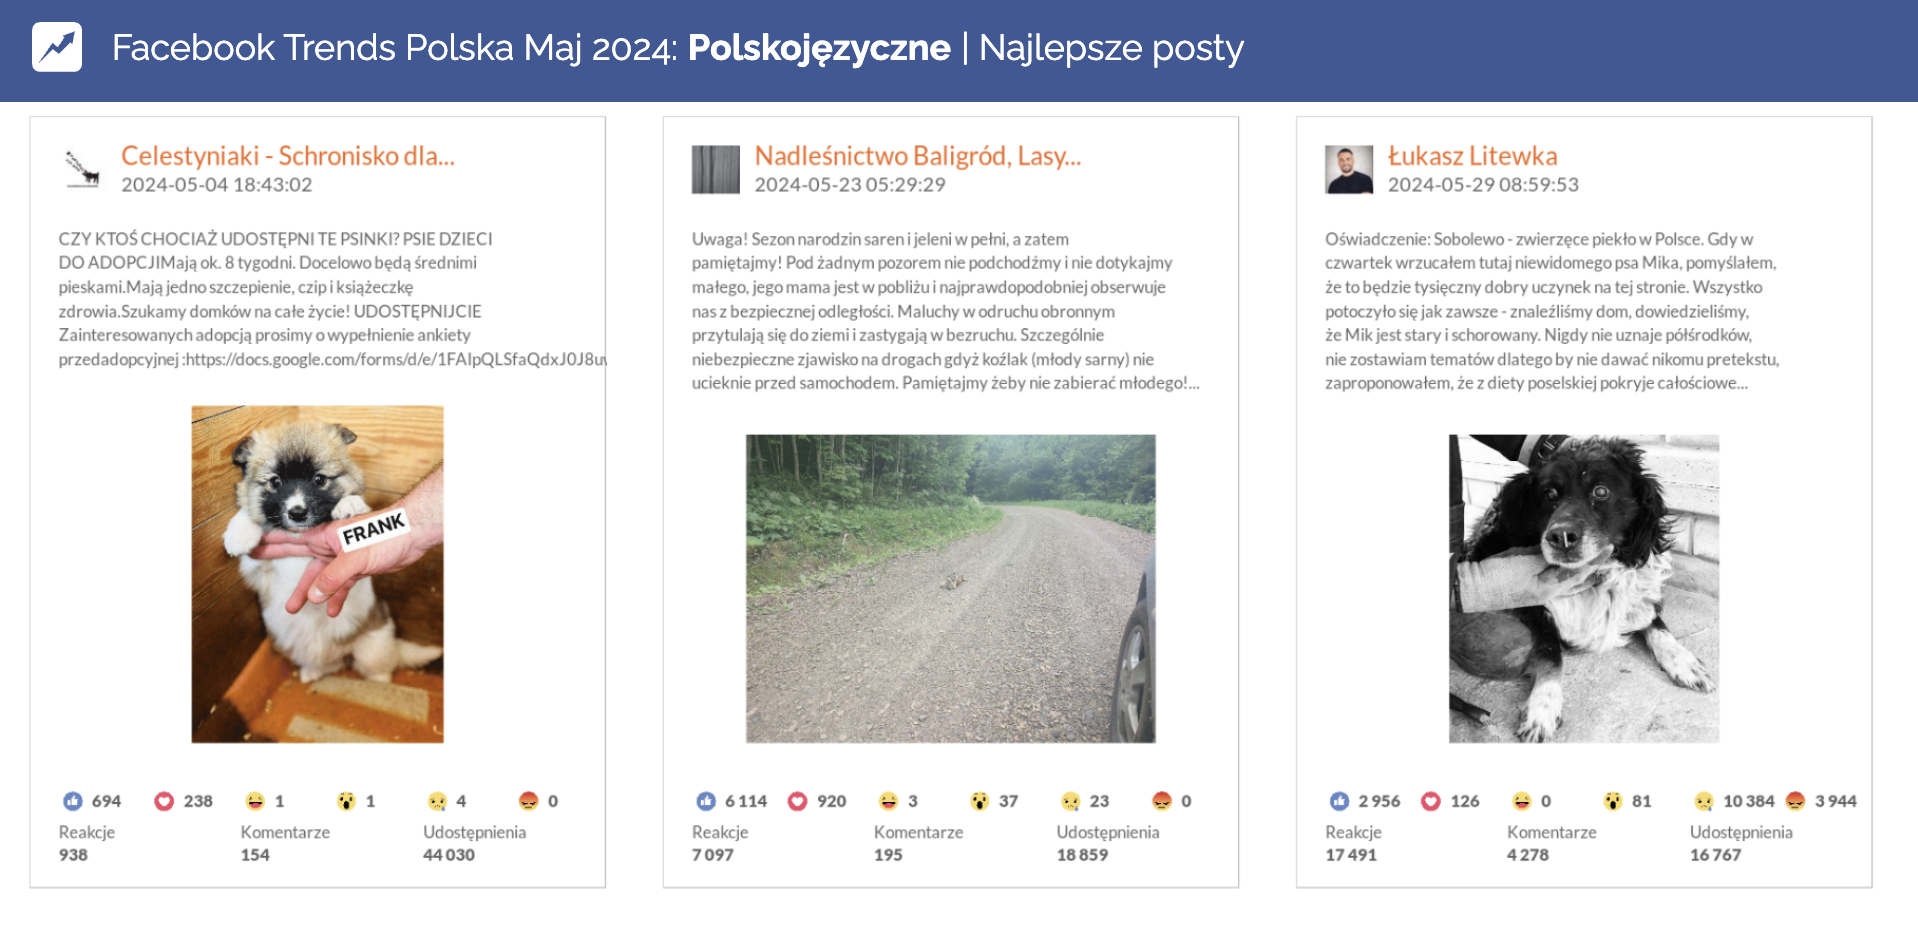This screenshot has width=1918, height=932.
Task: Click the Udostępnienia count 44 030
Action: point(448,855)
